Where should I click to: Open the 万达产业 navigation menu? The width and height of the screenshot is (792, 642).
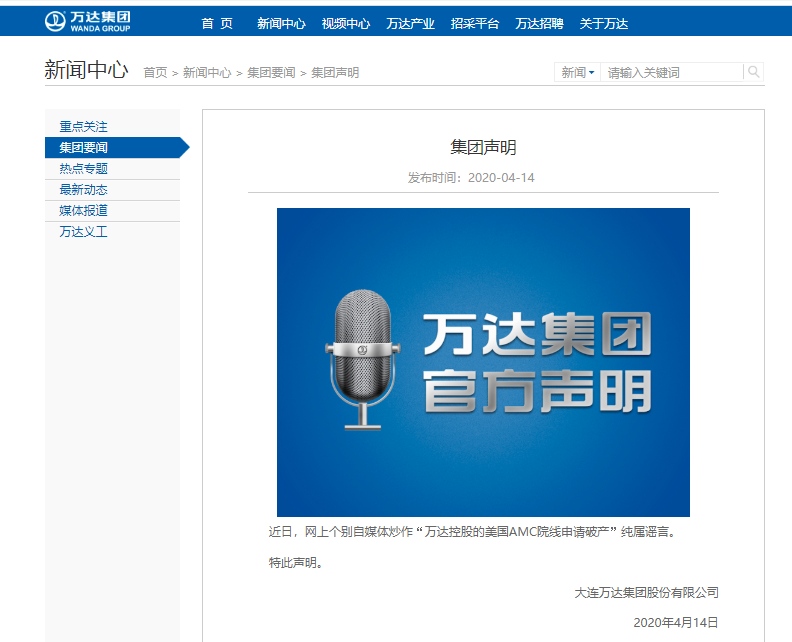[x=410, y=24]
